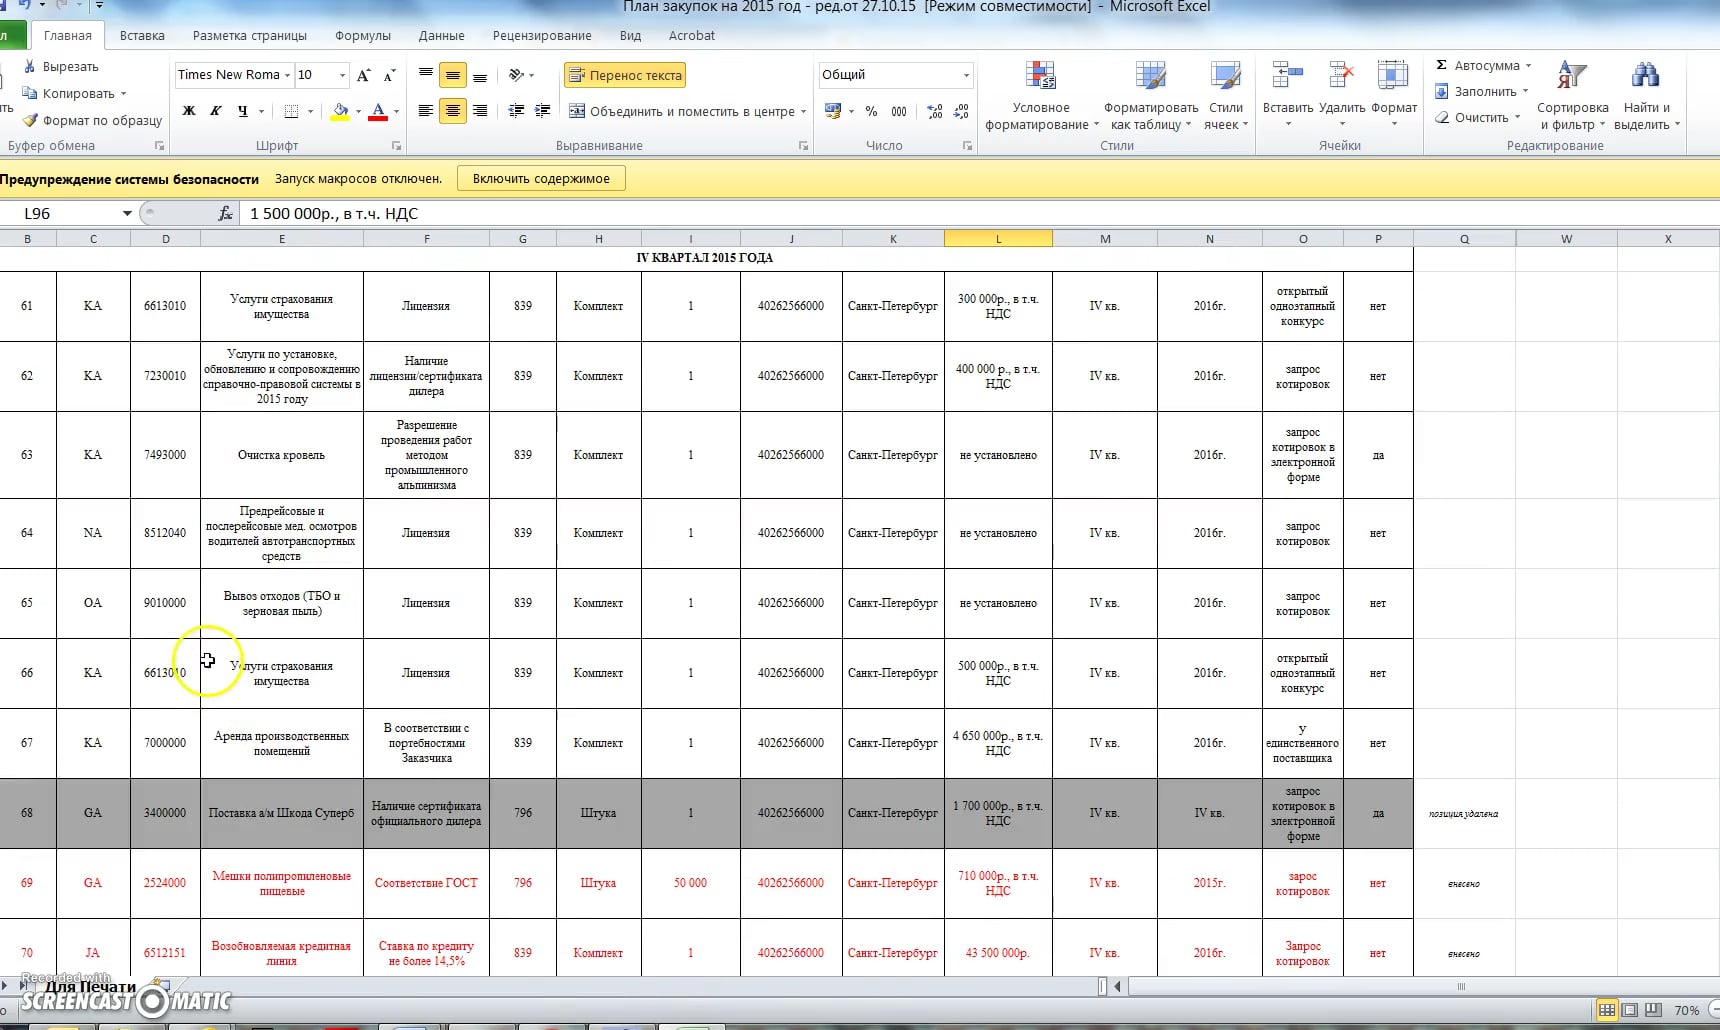The image size is (1720, 1030).
Task: Open the Clear (Очистить) menu
Action: 1477,117
